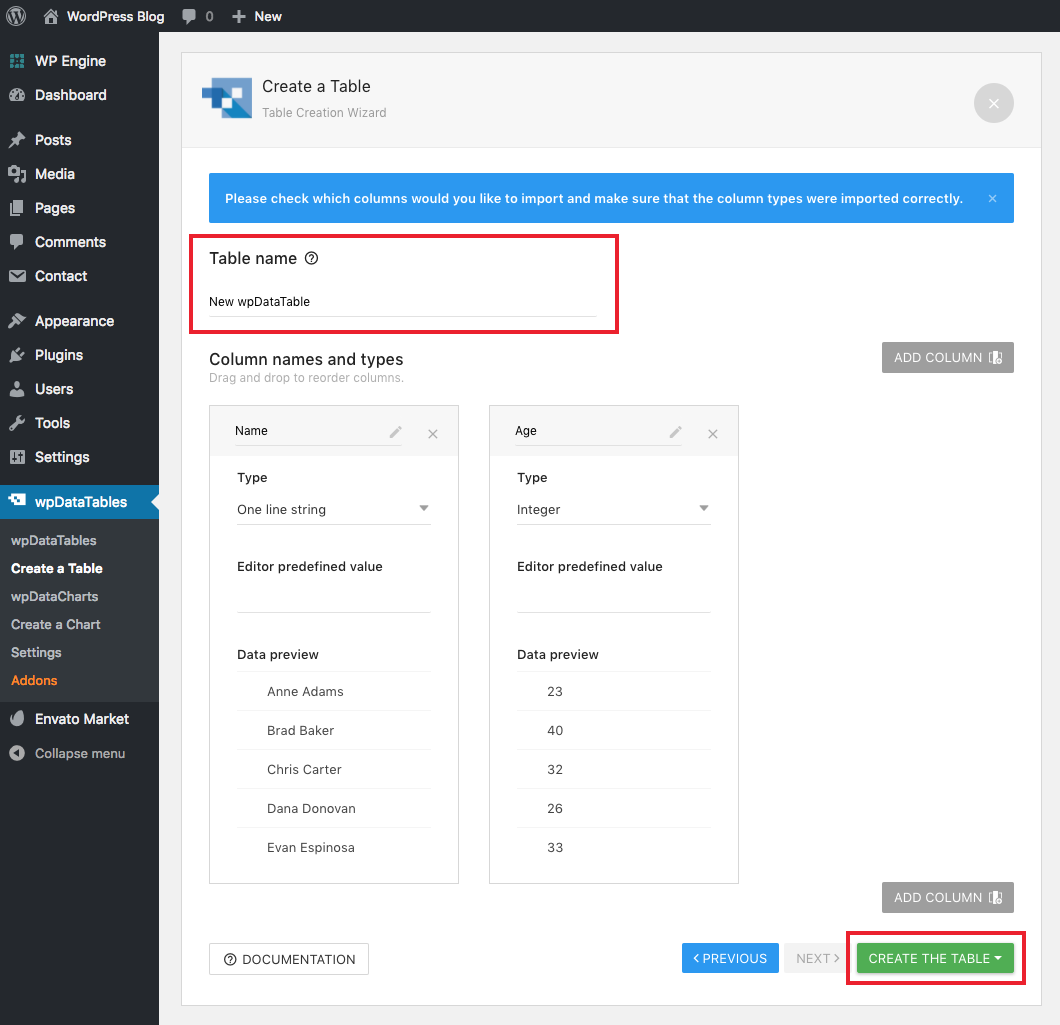This screenshot has width=1060, height=1025.
Task: Click the Table name help icon
Action: click(311, 258)
